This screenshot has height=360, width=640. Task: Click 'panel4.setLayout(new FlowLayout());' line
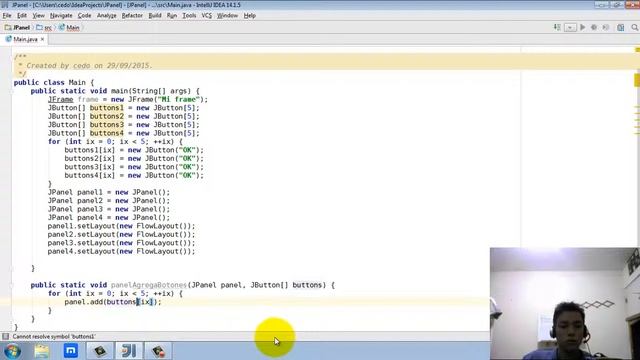[121, 251]
